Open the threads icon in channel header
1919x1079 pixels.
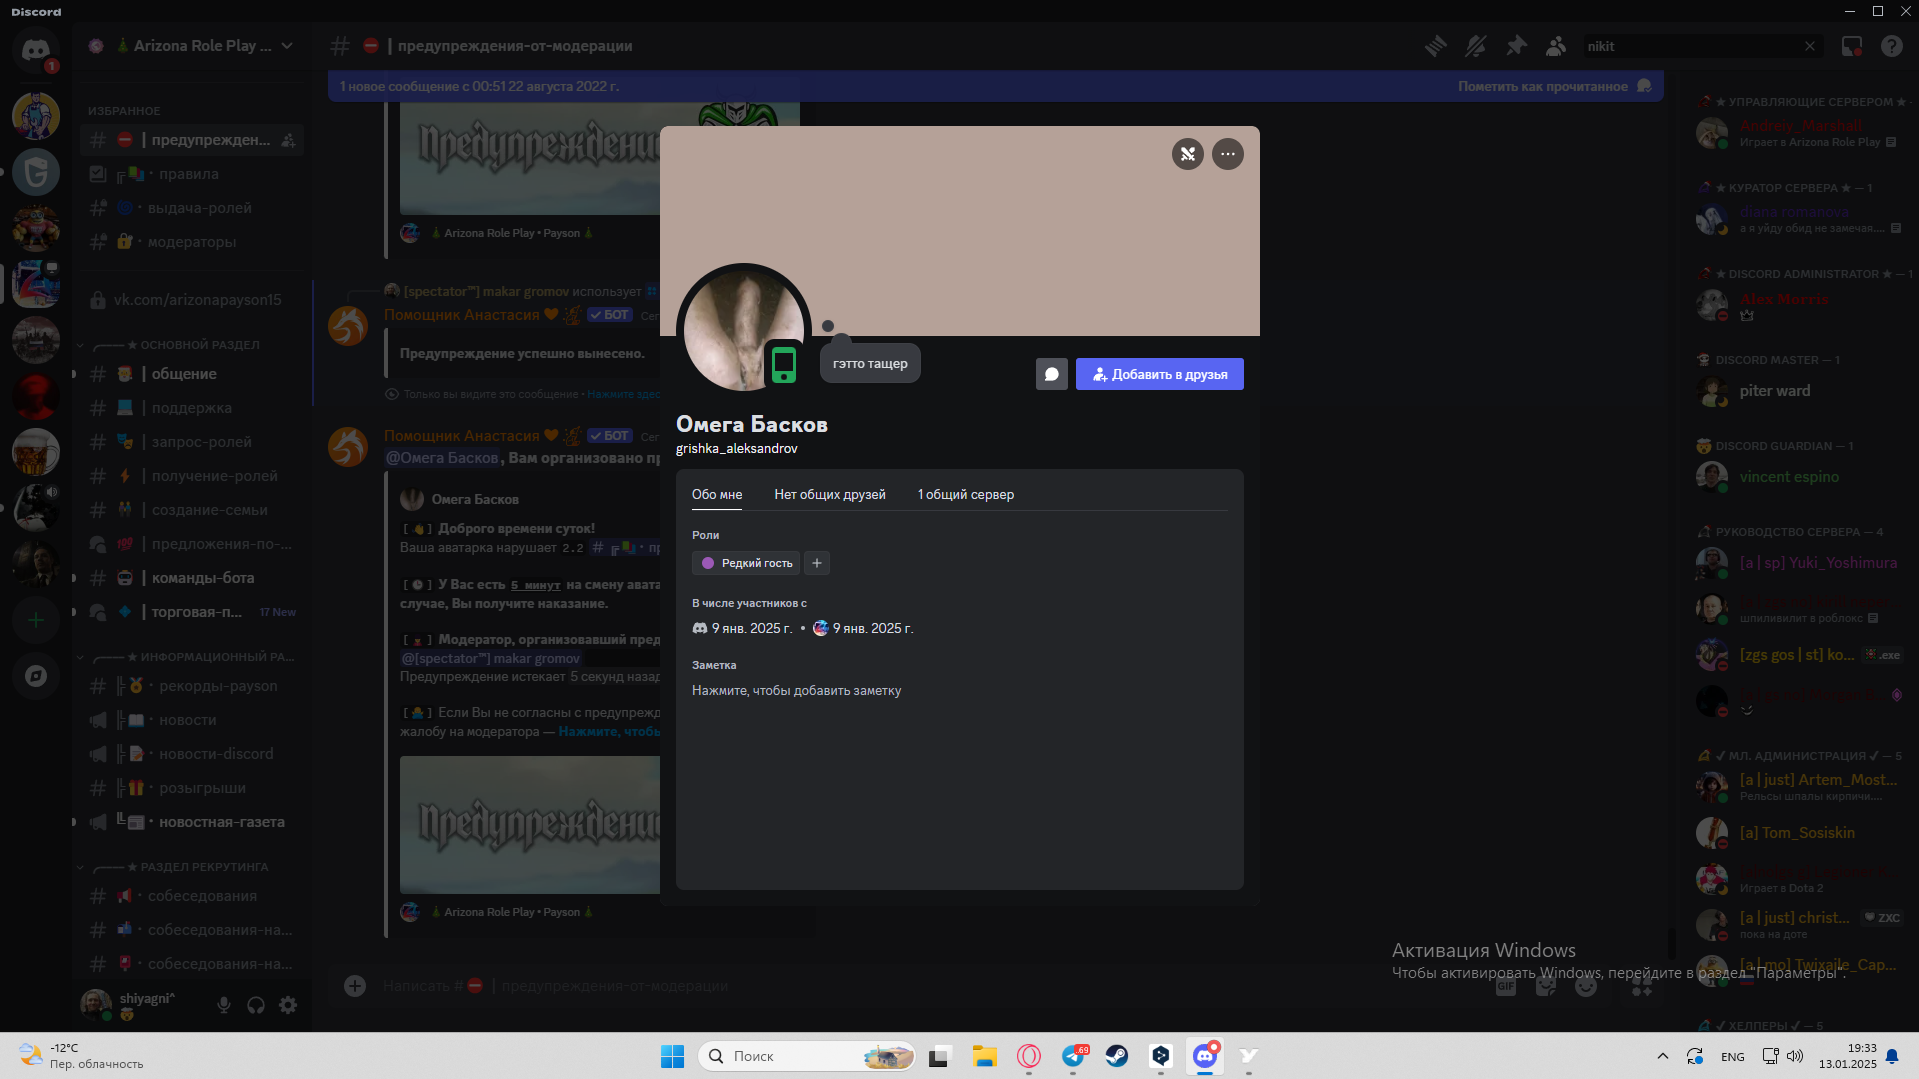tap(1436, 46)
